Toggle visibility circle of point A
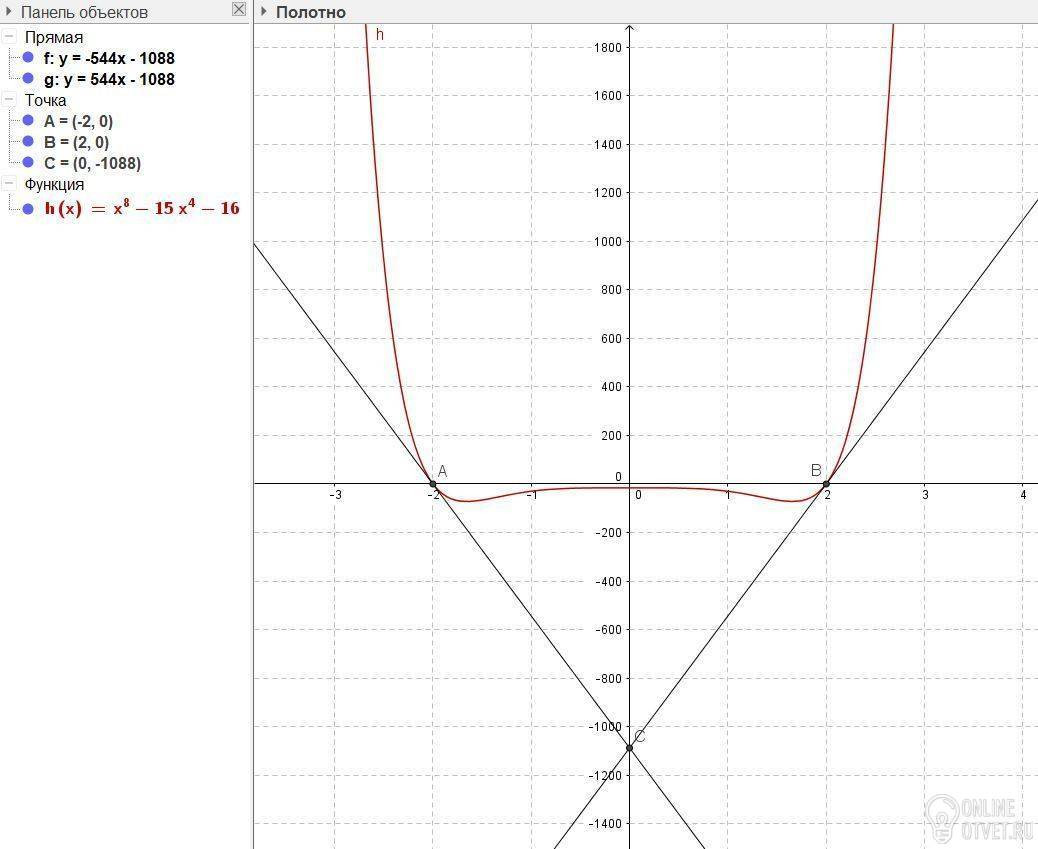The height and width of the screenshot is (849, 1038). click(x=28, y=121)
